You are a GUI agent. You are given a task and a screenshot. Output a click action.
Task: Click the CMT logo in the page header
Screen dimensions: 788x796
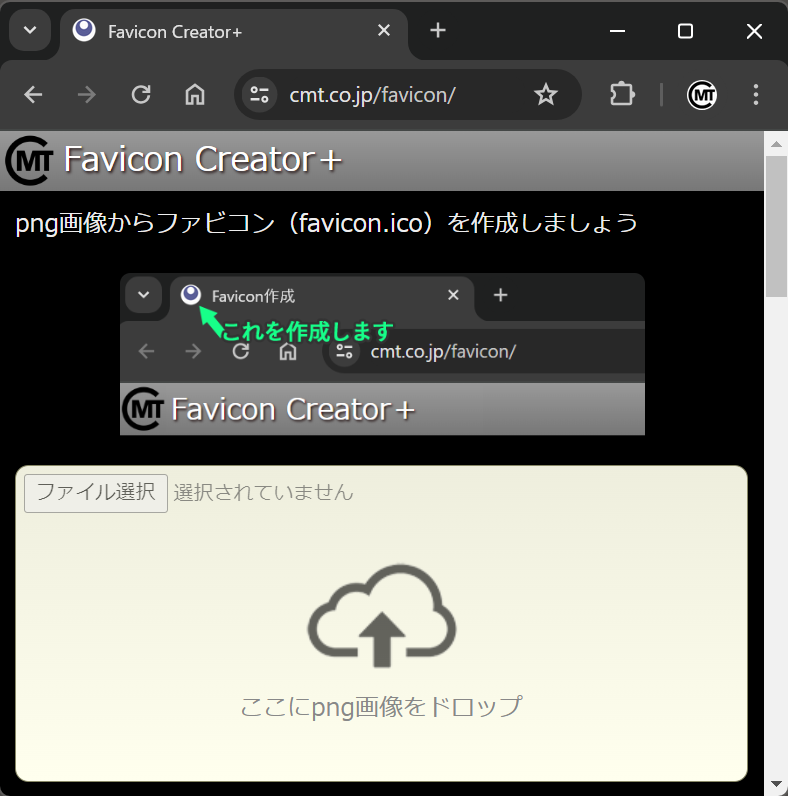[x=29, y=160]
